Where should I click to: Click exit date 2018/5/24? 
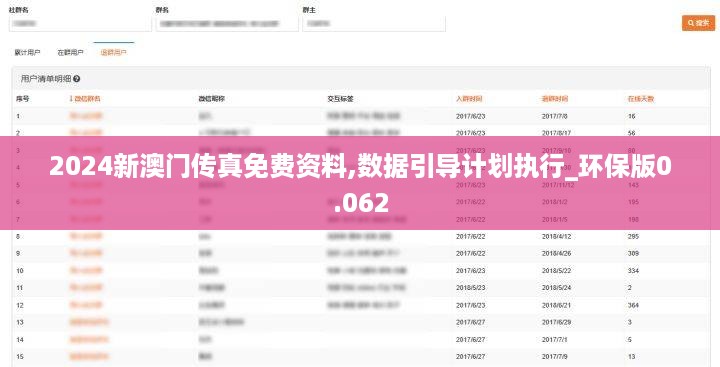click(x=556, y=288)
